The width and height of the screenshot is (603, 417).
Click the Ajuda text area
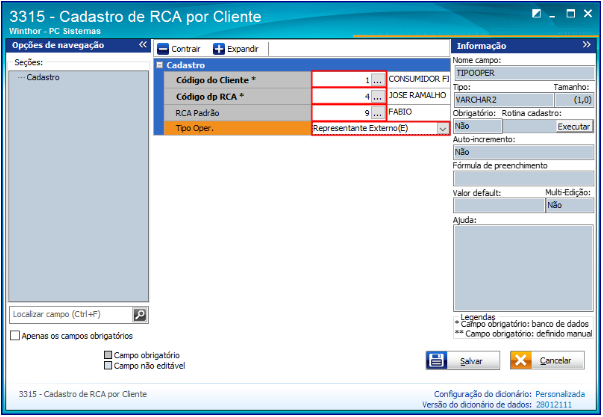(523, 268)
